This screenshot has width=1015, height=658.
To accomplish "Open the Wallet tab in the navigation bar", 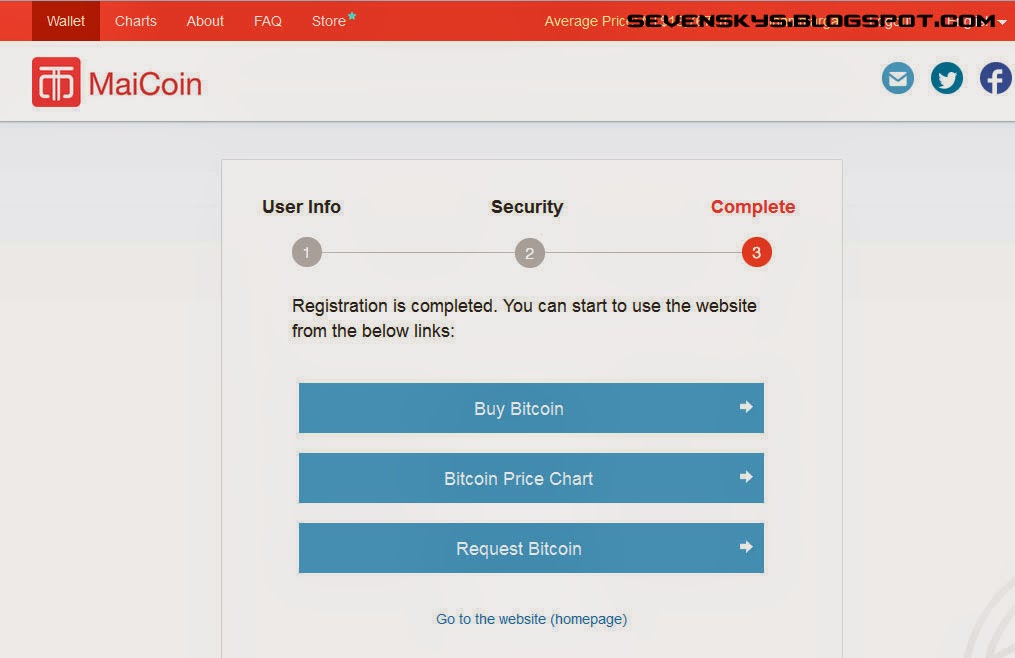I will pyautogui.click(x=65, y=21).
